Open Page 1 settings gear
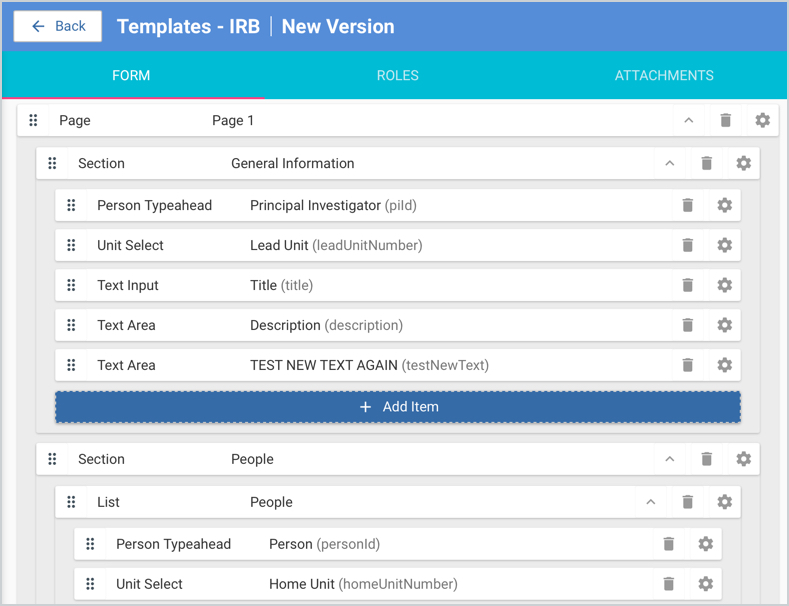 tap(762, 120)
